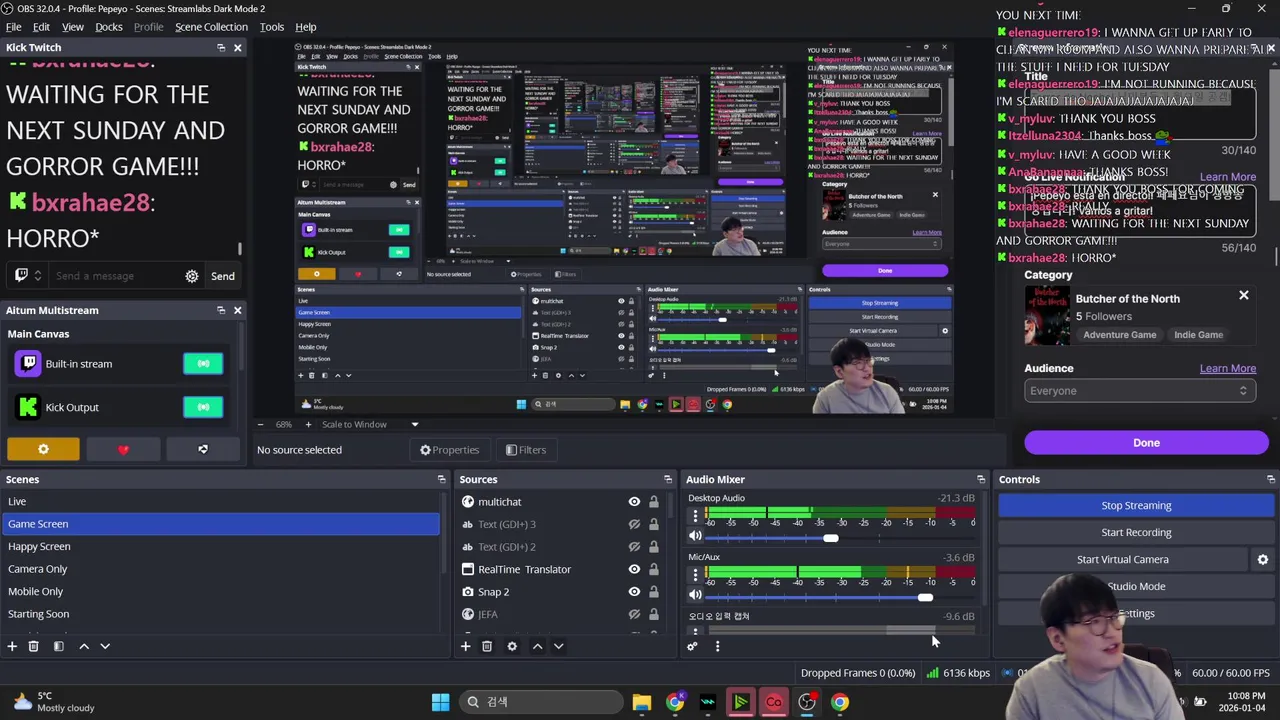This screenshot has height=720, width=1280.
Task: Open virtual camera settings gear
Action: (1262, 560)
